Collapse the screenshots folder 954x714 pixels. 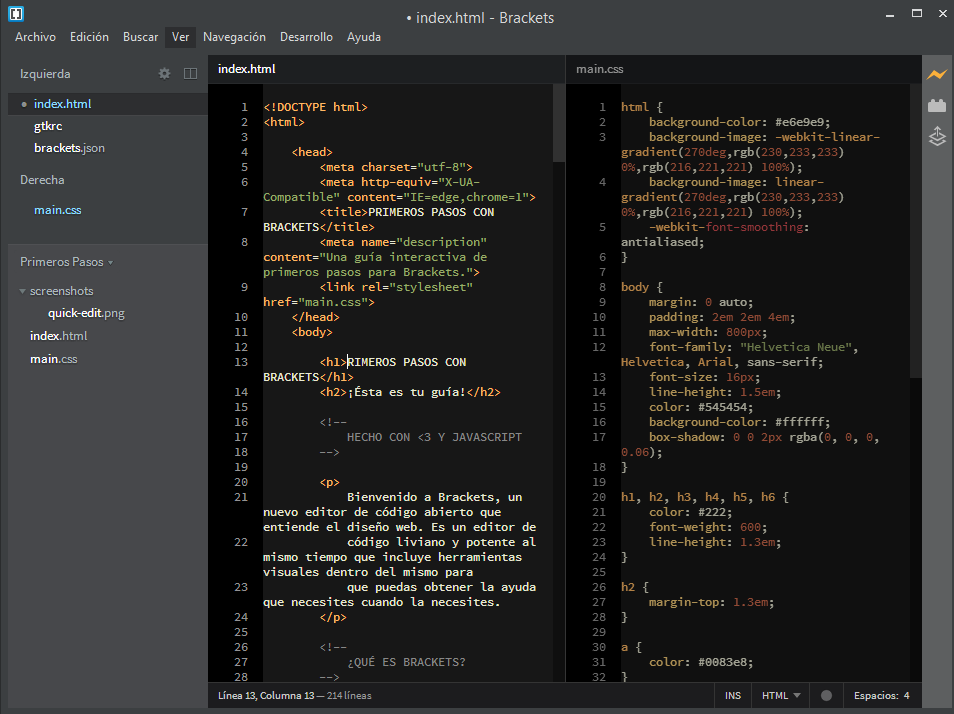[23, 291]
